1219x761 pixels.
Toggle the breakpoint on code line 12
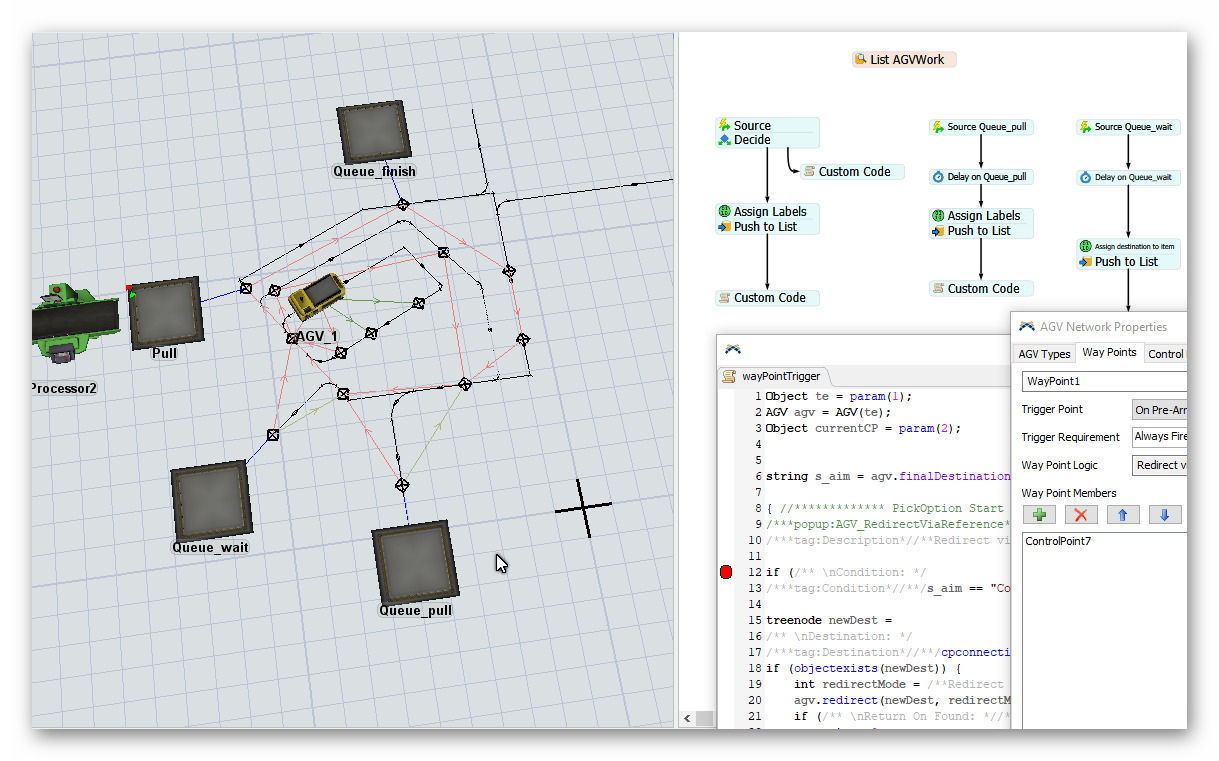[x=726, y=572]
